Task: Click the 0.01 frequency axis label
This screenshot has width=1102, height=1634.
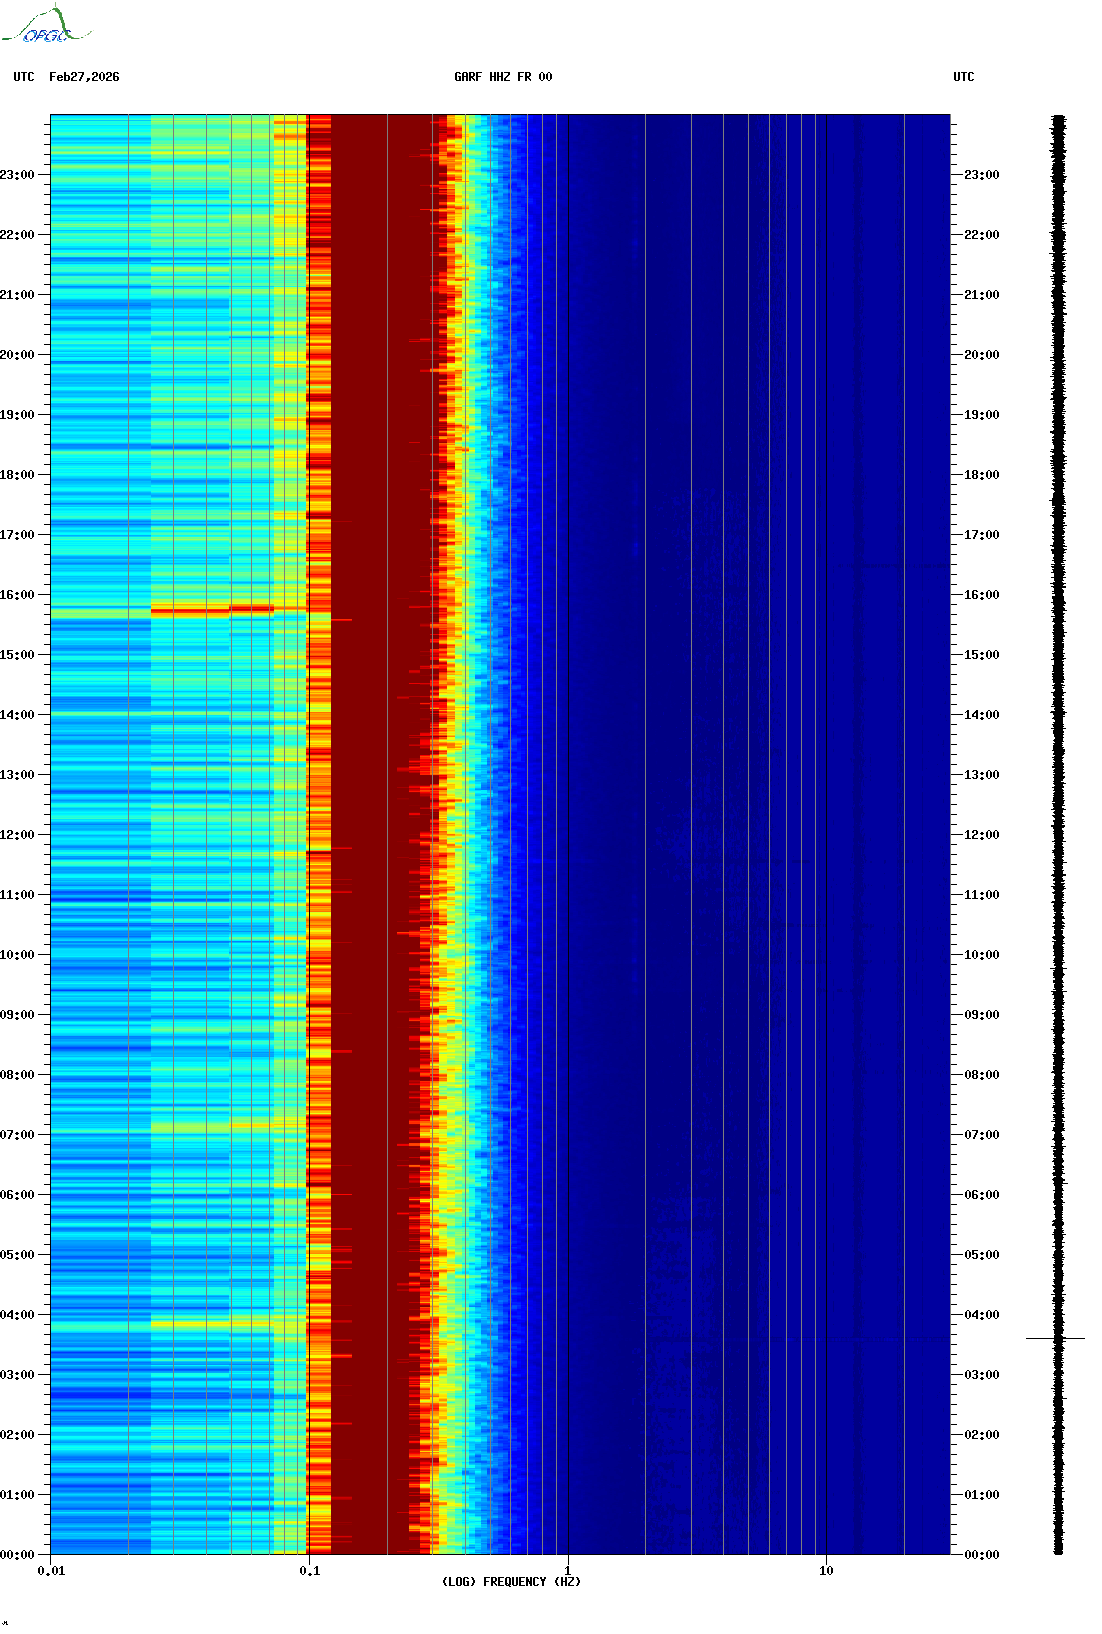Action: 51,1571
